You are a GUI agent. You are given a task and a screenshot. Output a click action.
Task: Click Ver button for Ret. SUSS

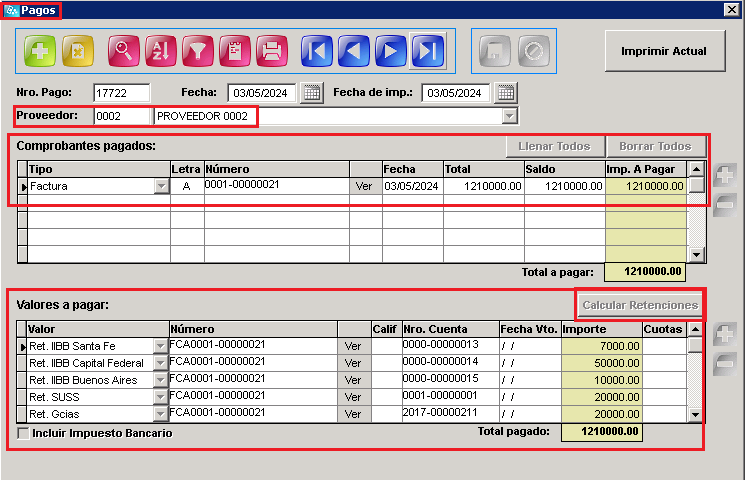click(x=353, y=397)
